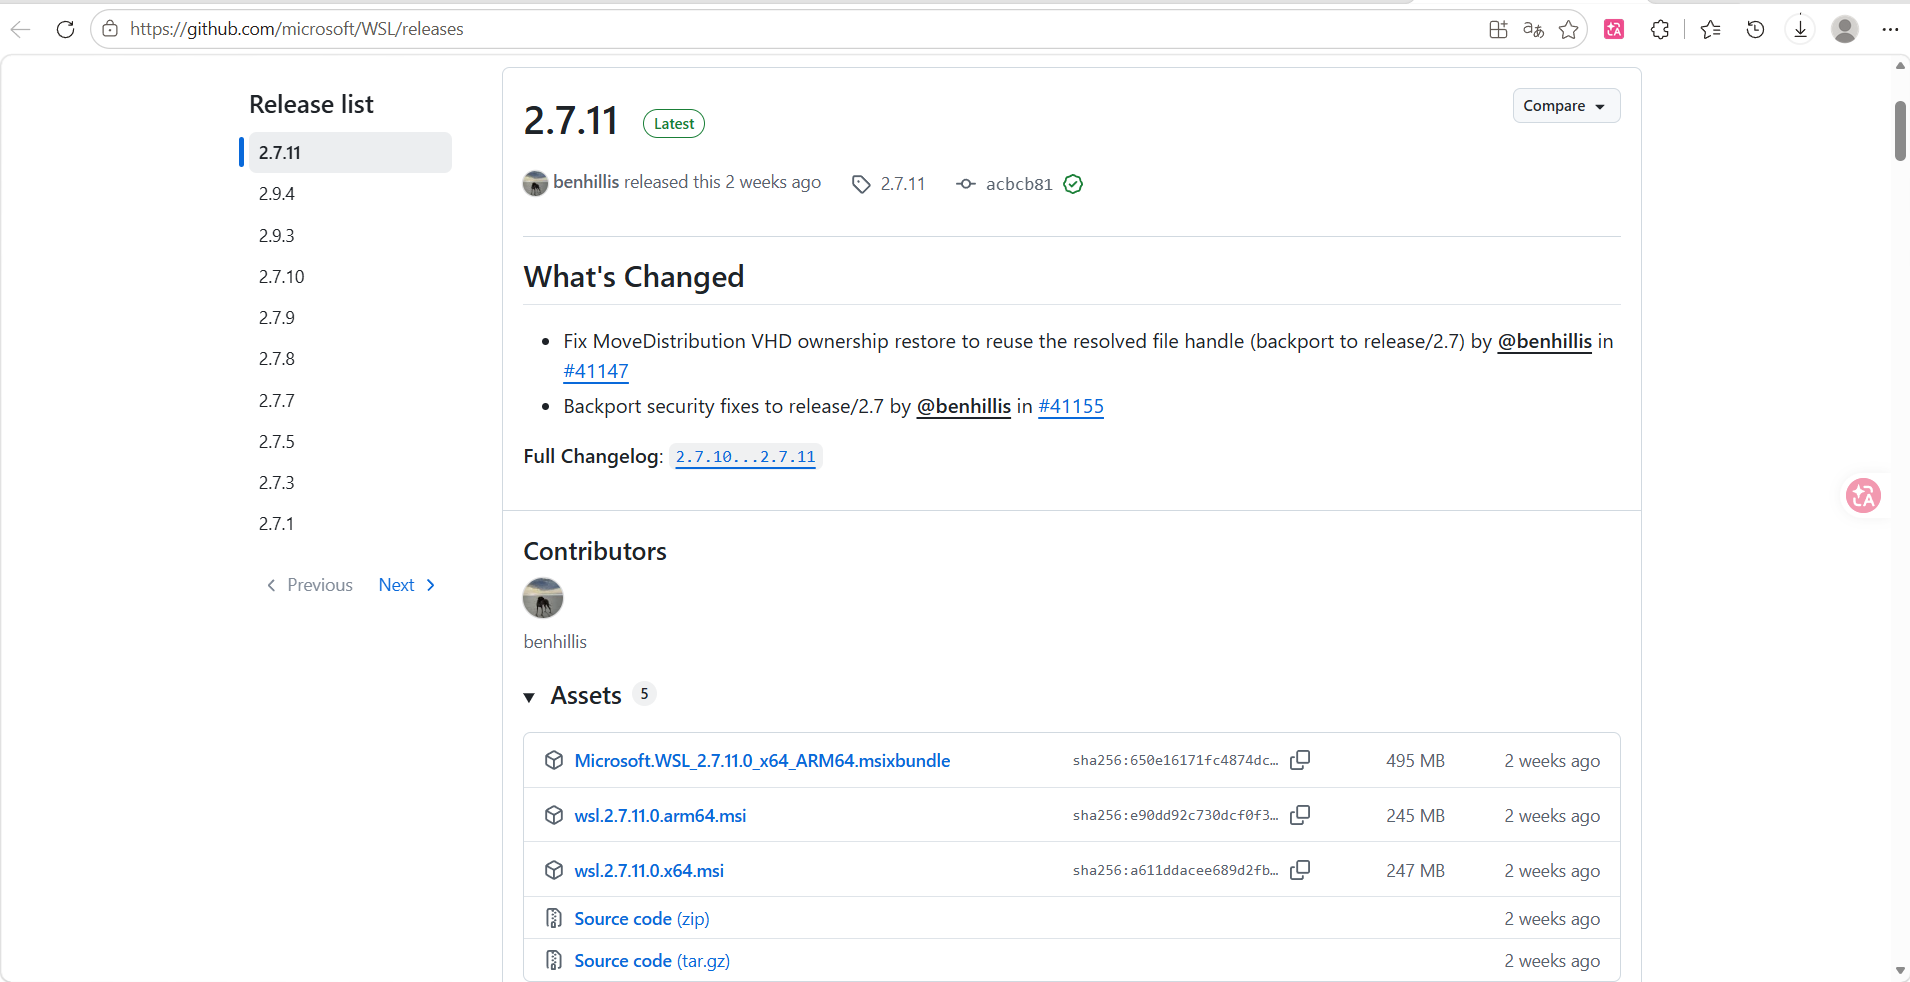Click the Previous pagination link

click(309, 585)
